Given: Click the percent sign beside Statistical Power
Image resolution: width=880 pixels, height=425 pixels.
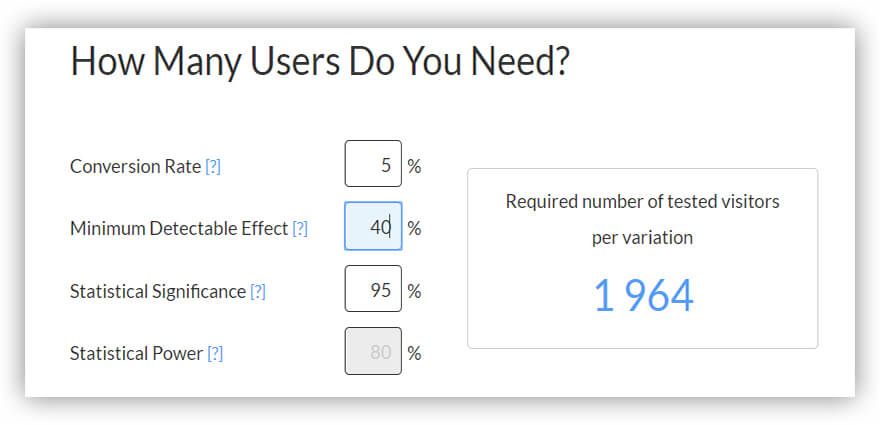Looking at the screenshot, I should point(414,354).
